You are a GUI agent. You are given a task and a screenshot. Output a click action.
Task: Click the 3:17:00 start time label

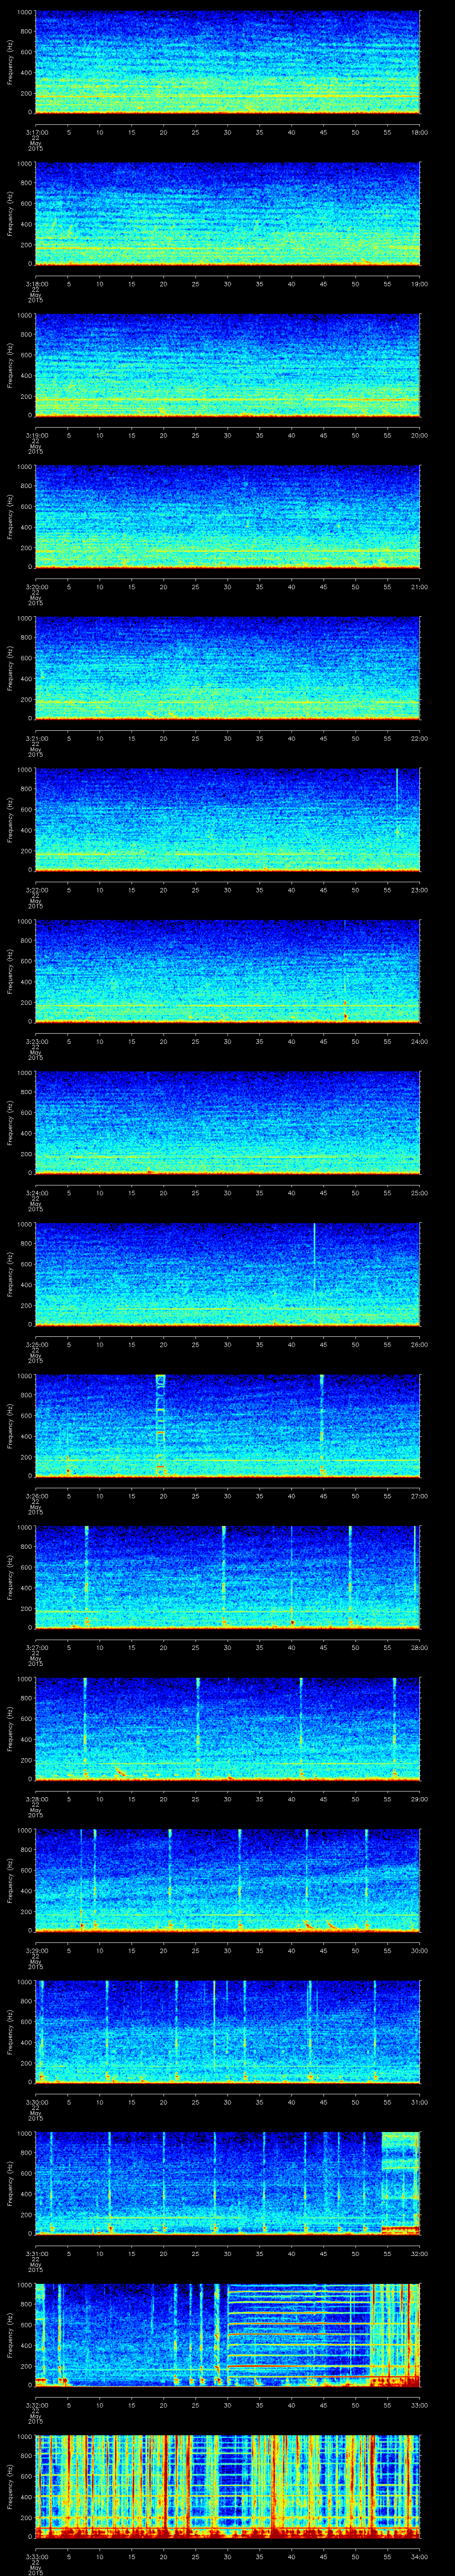coord(36,132)
